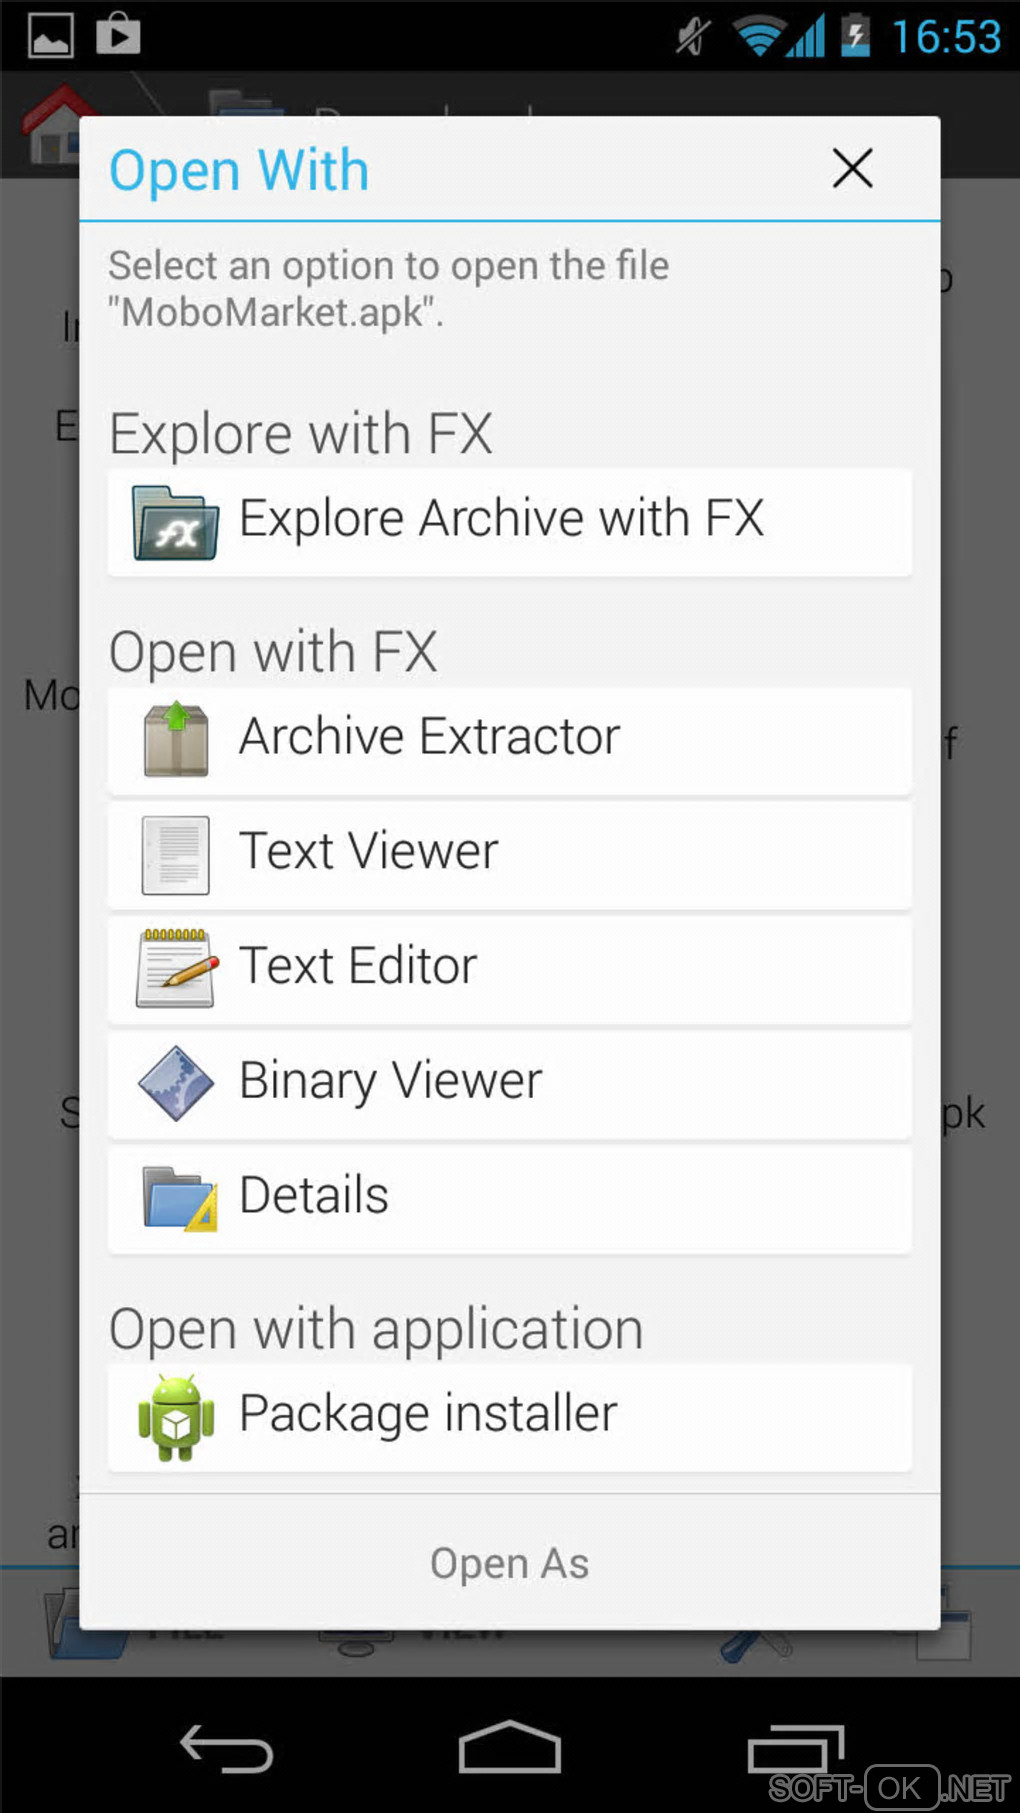Show file Details
This screenshot has height=1813, width=1020.
314,1196
